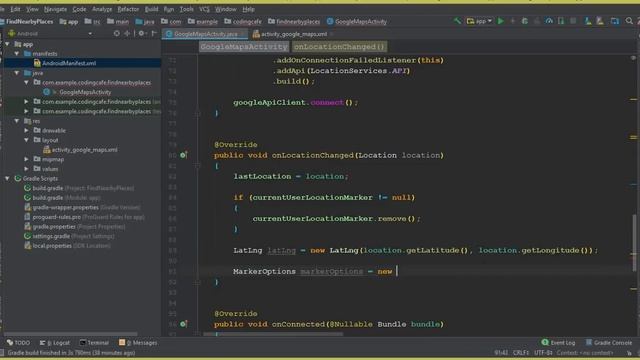Image resolution: width=640 pixels, height=360 pixels.
Task: Open the Project Structure toolbar icon
Action: click(x=615, y=21)
